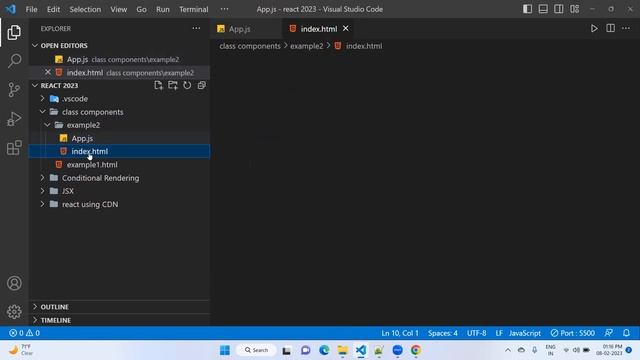The height and width of the screenshot is (360, 640).
Task: Open the View menu
Action: (118, 9)
